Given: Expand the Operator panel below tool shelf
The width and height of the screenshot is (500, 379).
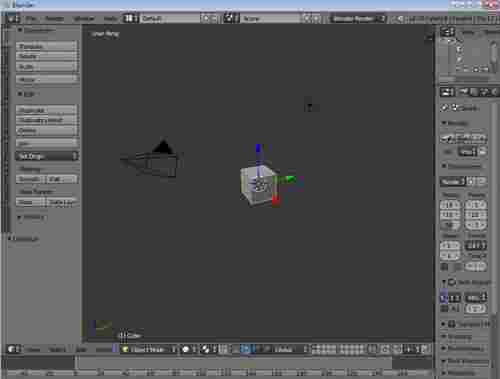Looking at the screenshot, I should point(9,238).
